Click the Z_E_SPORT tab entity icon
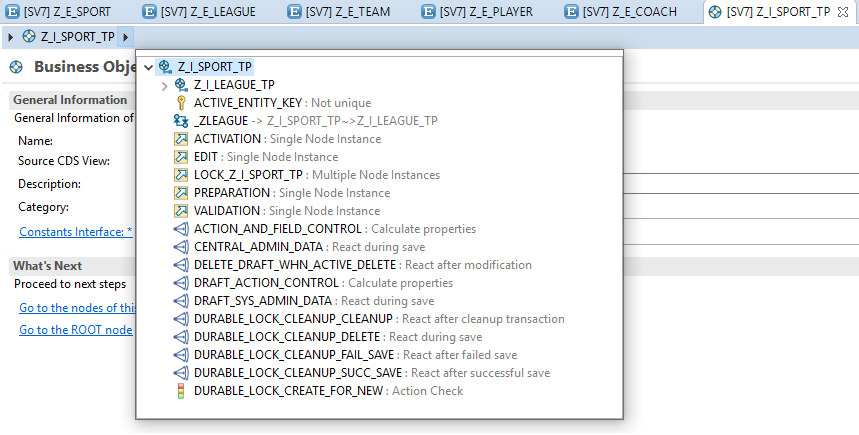Image resolution: width=859 pixels, height=435 pixels. pyautogui.click(x=13, y=12)
